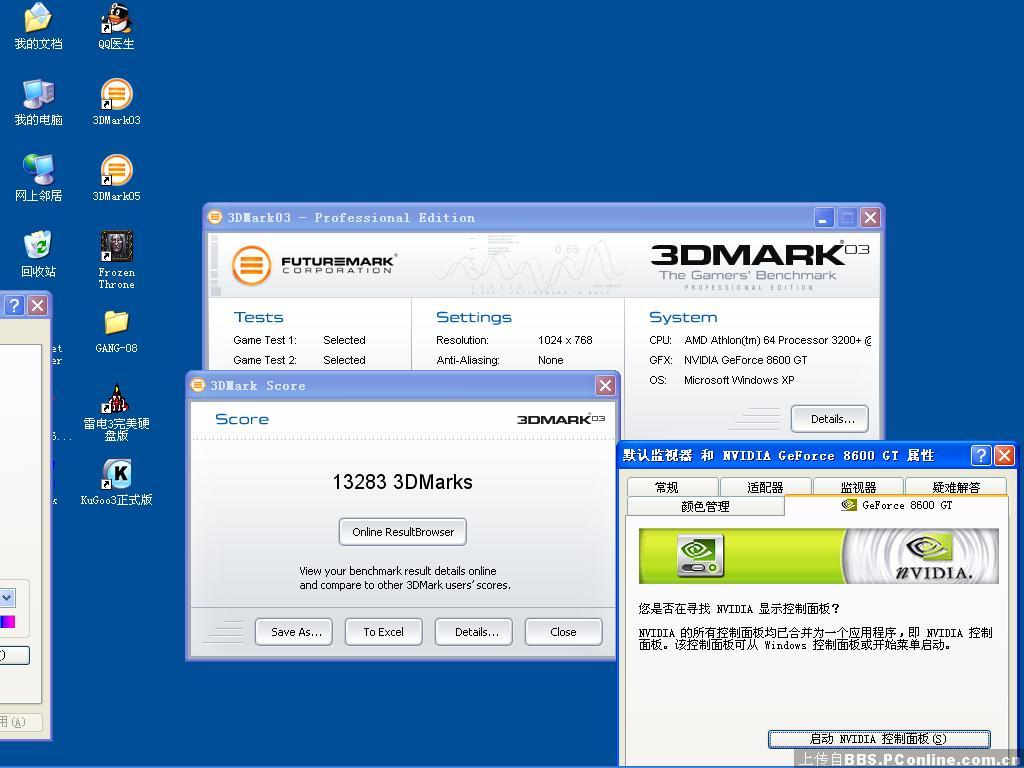Click the 3DMARK03 logo in main window
The image size is (1024, 768).
[x=760, y=264]
